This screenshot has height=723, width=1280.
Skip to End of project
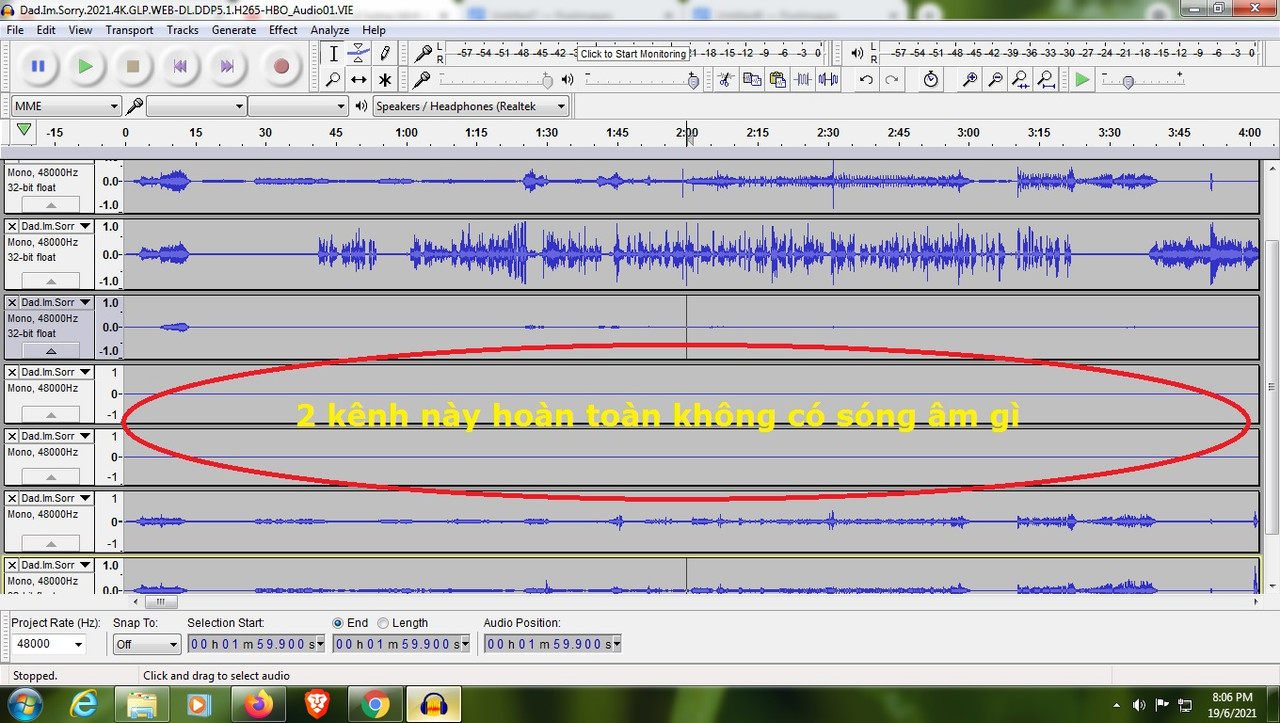227,66
